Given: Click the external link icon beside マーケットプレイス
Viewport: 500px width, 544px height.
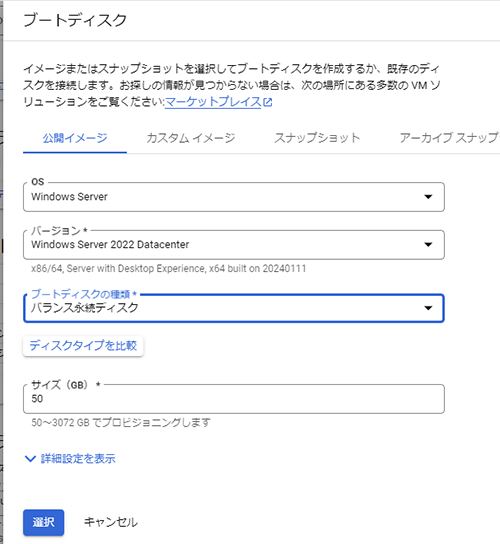Looking at the screenshot, I should [268, 102].
